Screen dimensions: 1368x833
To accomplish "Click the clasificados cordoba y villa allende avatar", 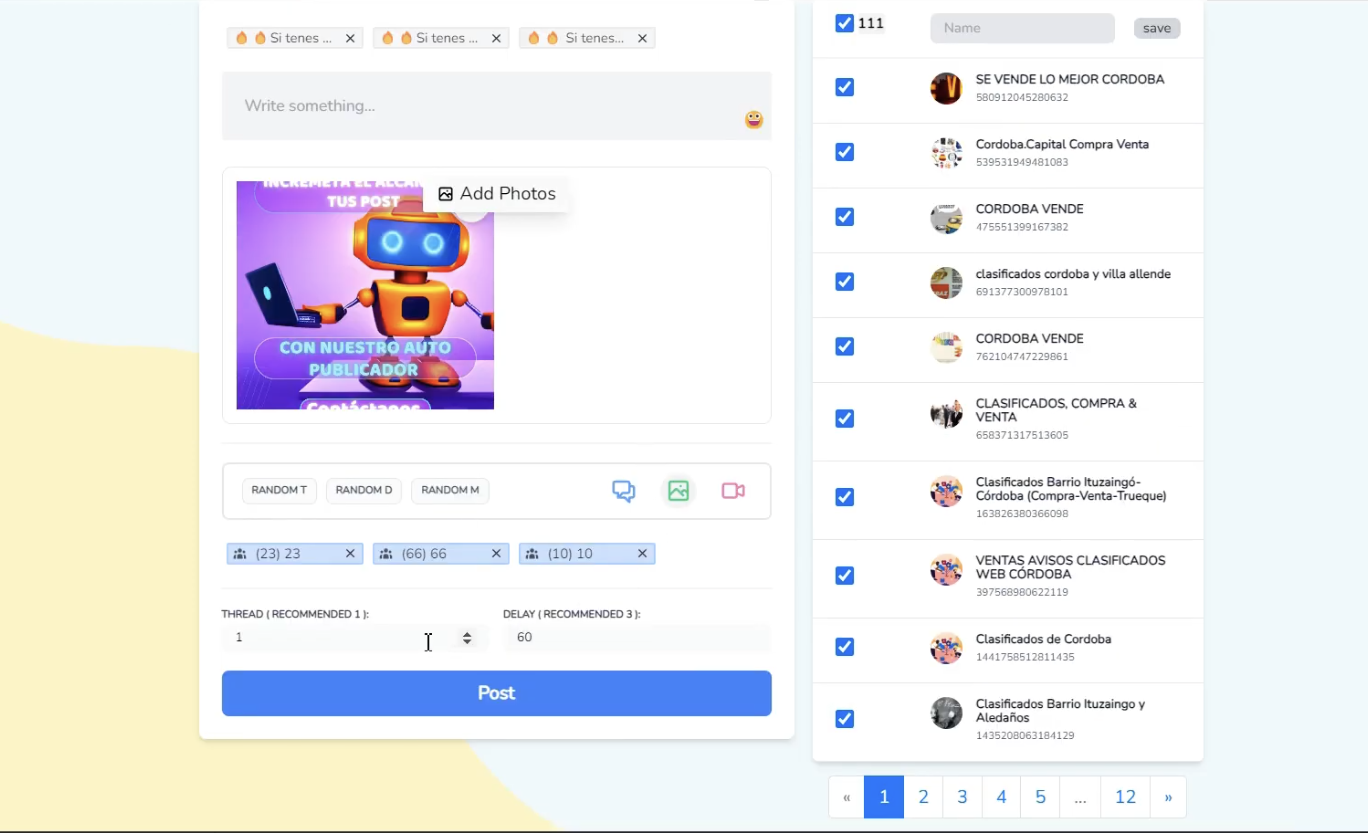I will point(946,283).
